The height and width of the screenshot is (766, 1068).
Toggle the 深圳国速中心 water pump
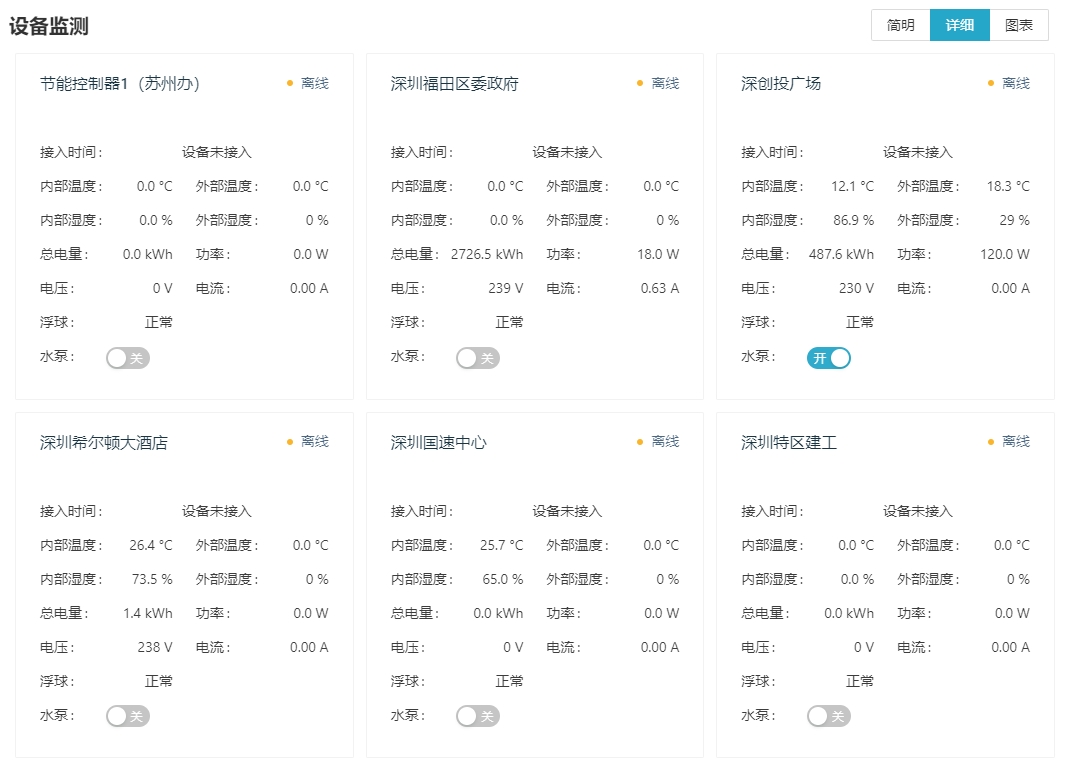click(478, 716)
